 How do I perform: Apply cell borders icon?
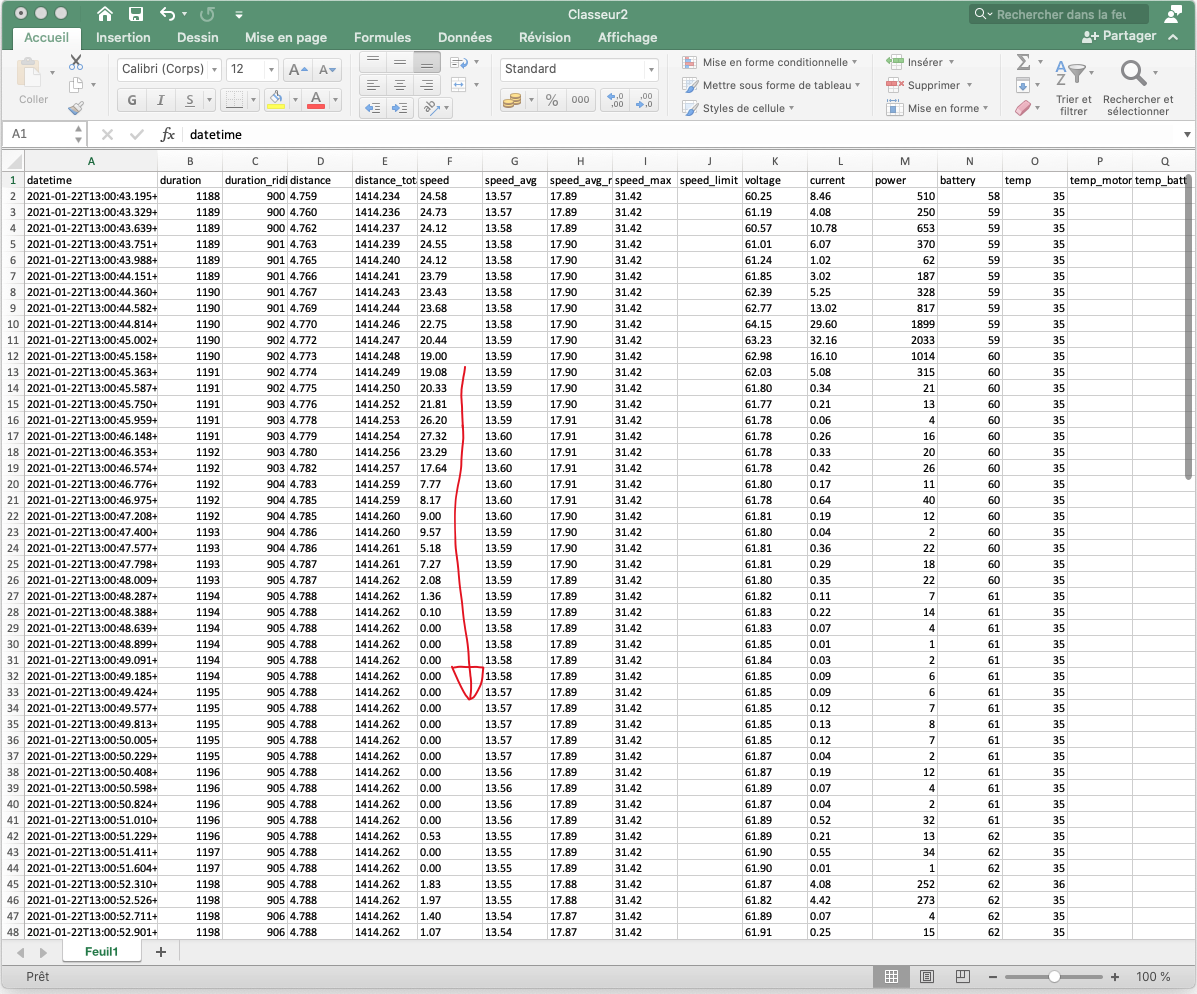tap(234, 100)
